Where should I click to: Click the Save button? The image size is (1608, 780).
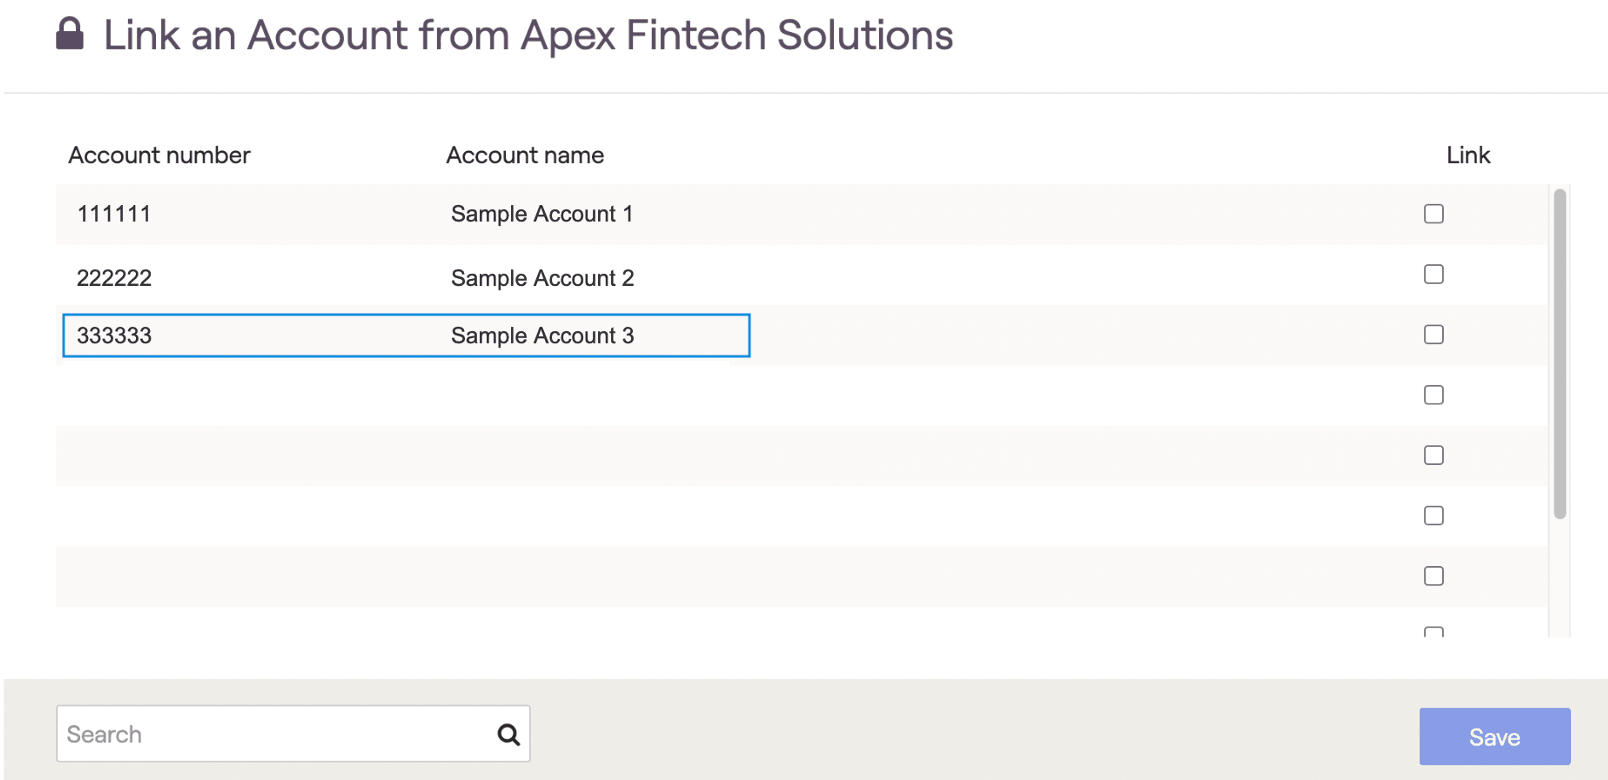(1495, 737)
